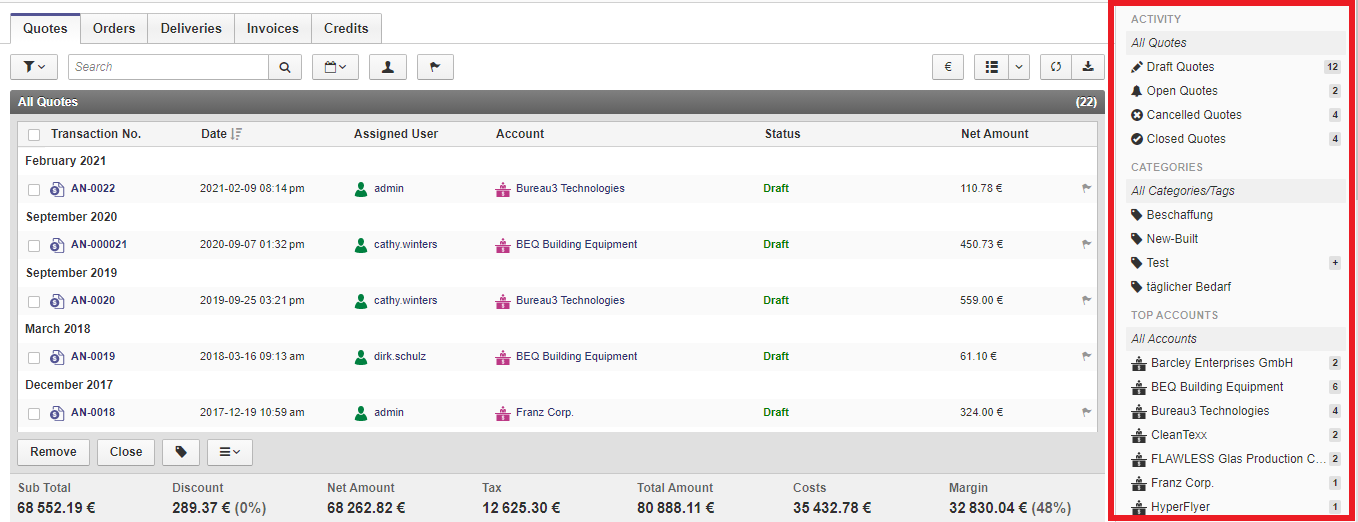Expand the list view options arrow
Viewport: 1358px width, 522px height.
(1019, 67)
